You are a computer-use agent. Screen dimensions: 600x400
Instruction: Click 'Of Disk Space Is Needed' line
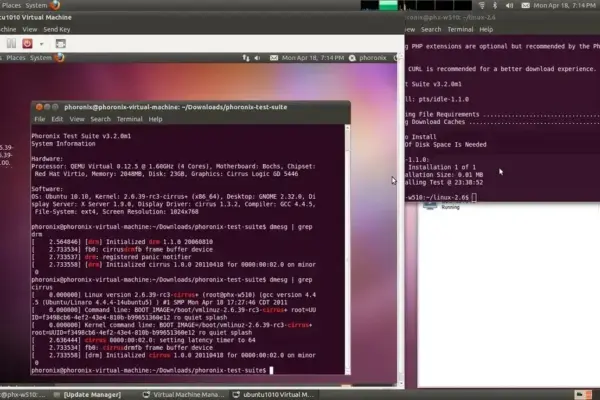pos(446,144)
